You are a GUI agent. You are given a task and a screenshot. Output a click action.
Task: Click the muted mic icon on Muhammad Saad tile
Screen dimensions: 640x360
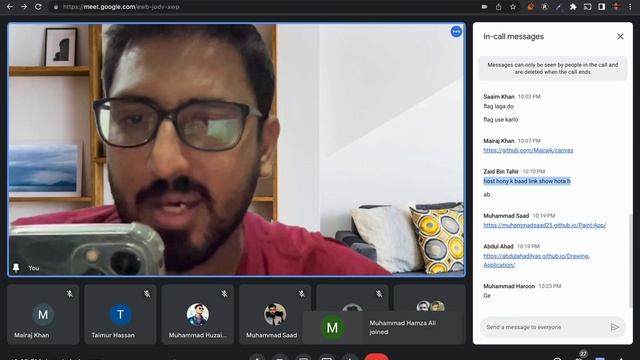click(302, 293)
